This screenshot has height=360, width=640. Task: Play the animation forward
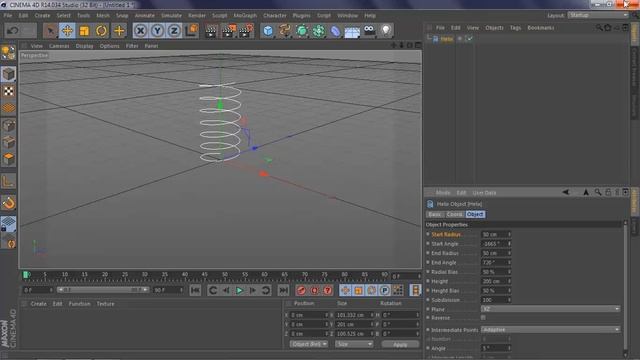pos(240,290)
